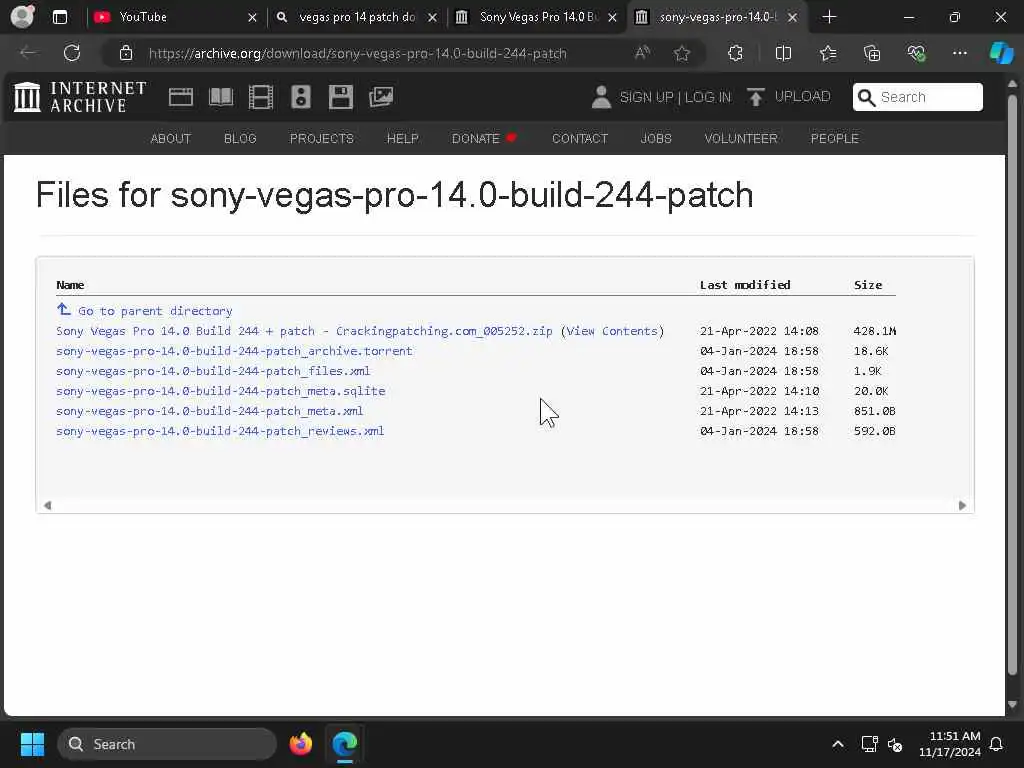Open tab actions menu icon

pyautogui.click(x=59, y=17)
